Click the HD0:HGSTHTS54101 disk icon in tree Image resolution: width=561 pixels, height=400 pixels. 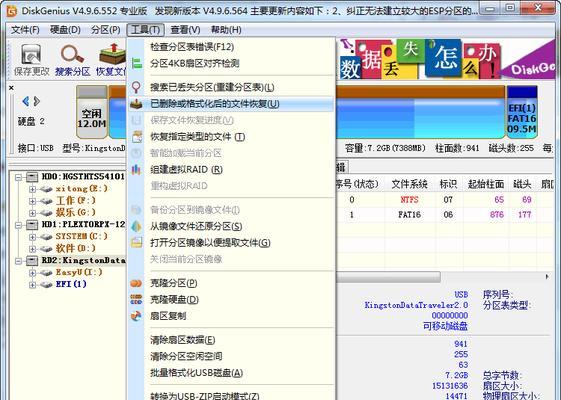[x=32, y=176]
